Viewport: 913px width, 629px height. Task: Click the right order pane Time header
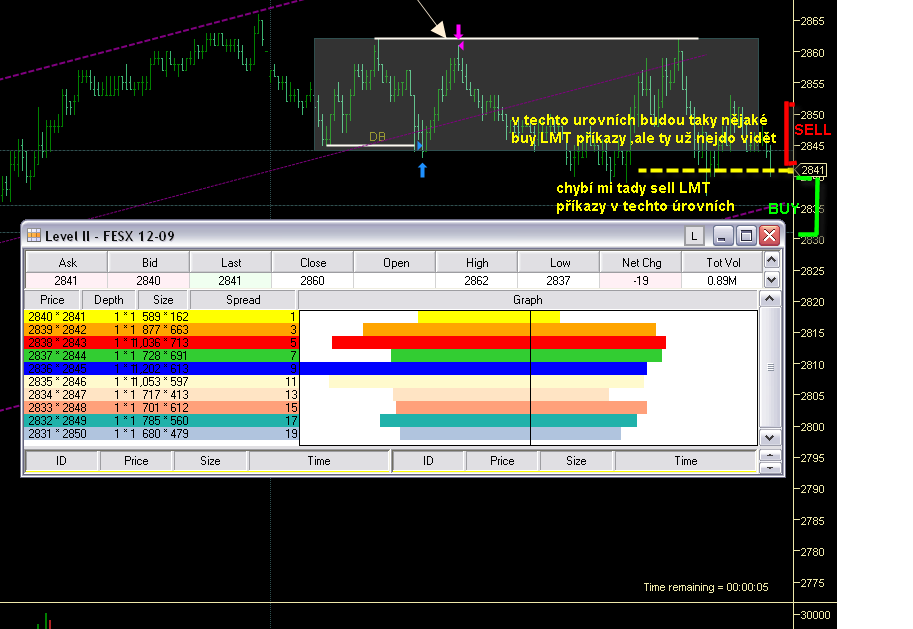pos(685,461)
